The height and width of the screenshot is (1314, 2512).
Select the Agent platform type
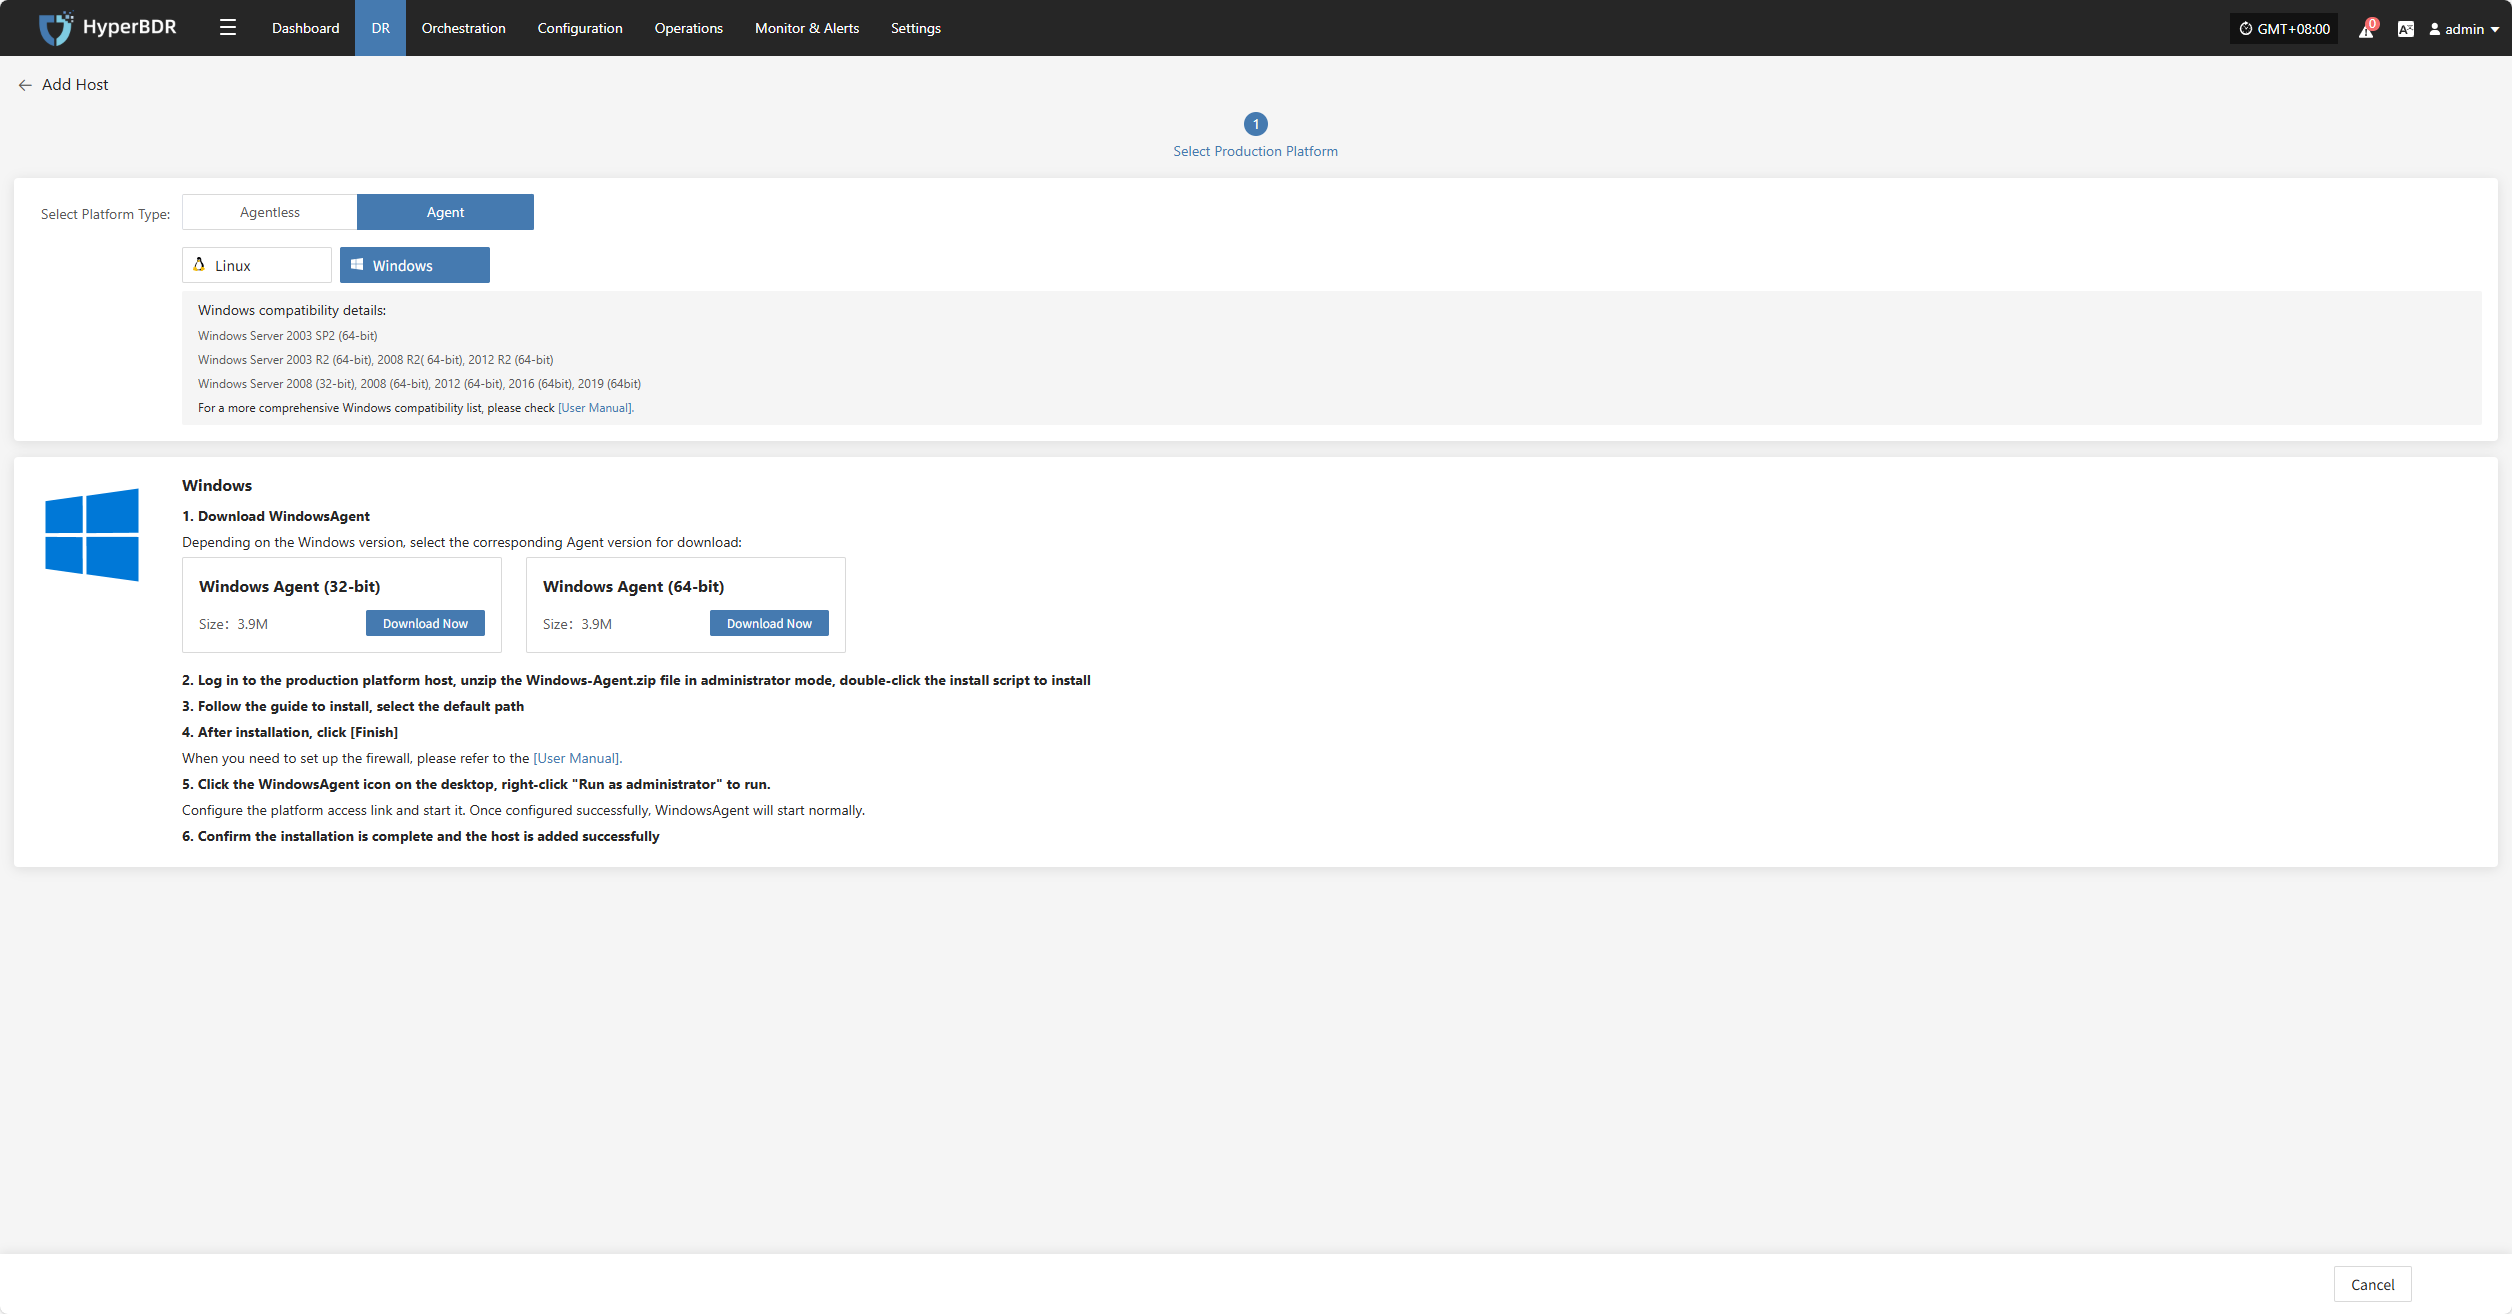tap(445, 212)
